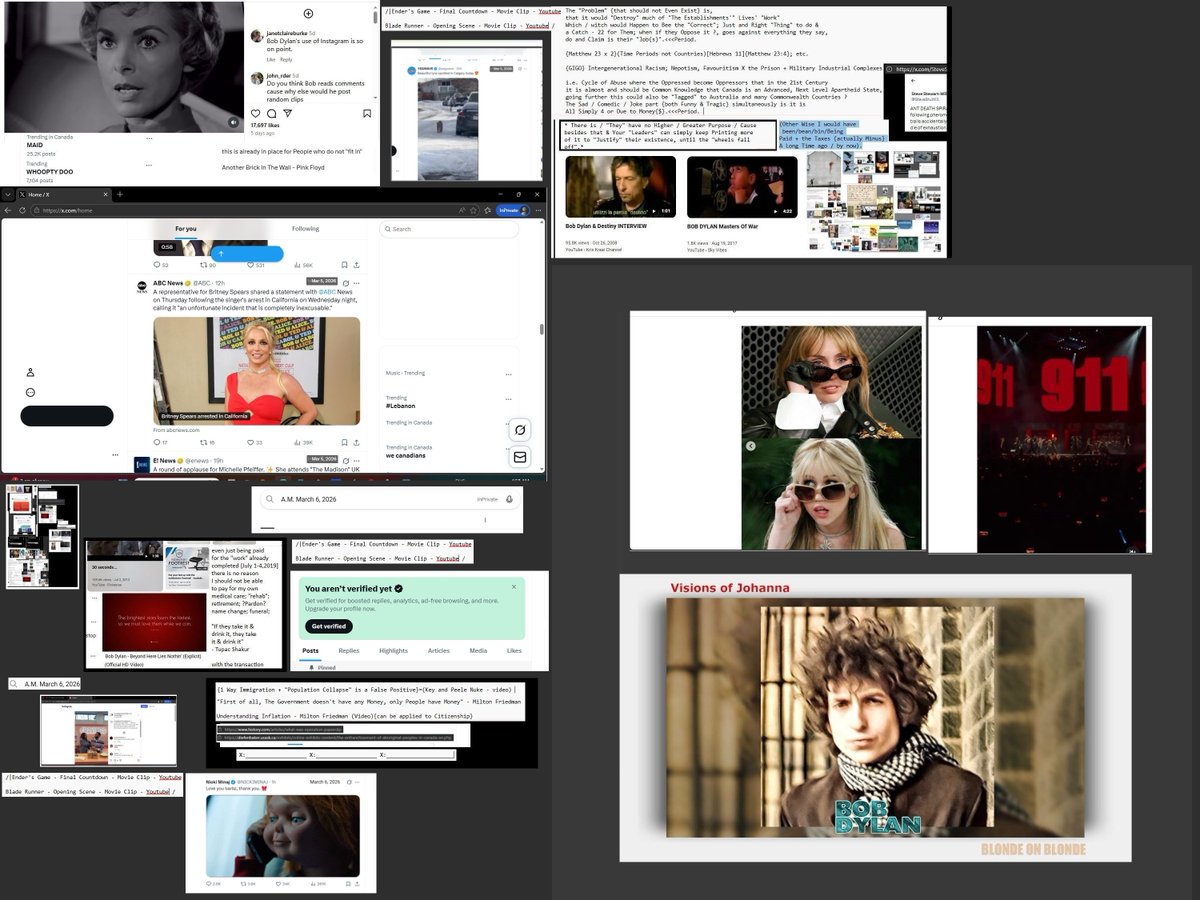Open the Britney Spears arrested in California image
This screenshot has height=900, width=1200.
pos(257,371)
